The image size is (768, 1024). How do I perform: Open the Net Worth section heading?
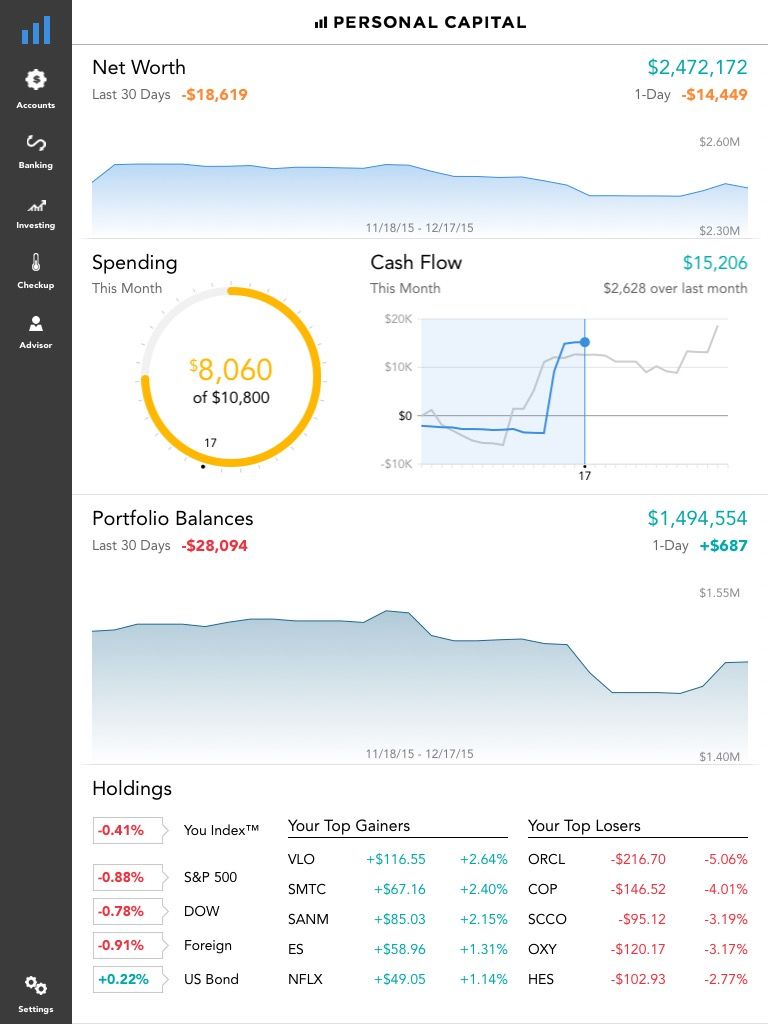tap(139, 68)
